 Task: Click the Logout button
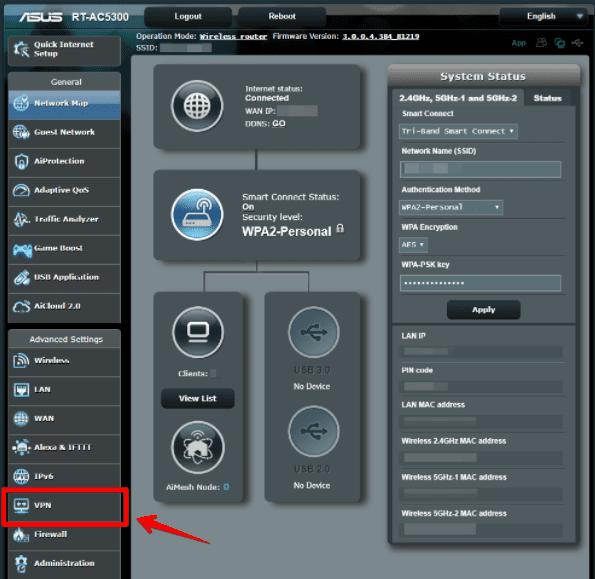pyautogui.click(x=188, y=16)
